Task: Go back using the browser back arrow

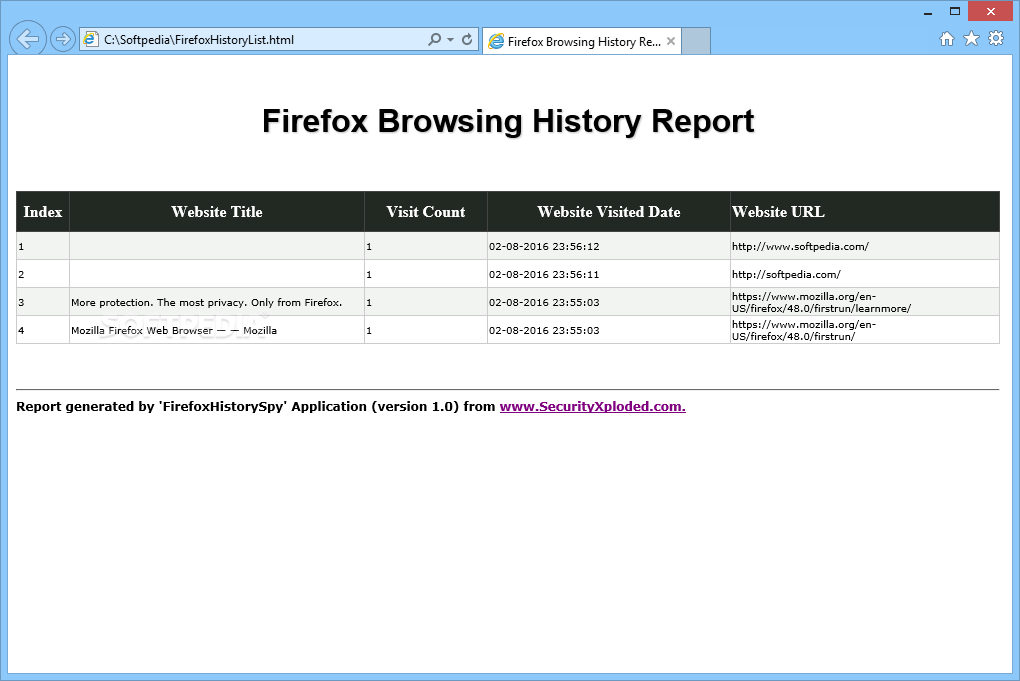Action: (x=27, y=39)
